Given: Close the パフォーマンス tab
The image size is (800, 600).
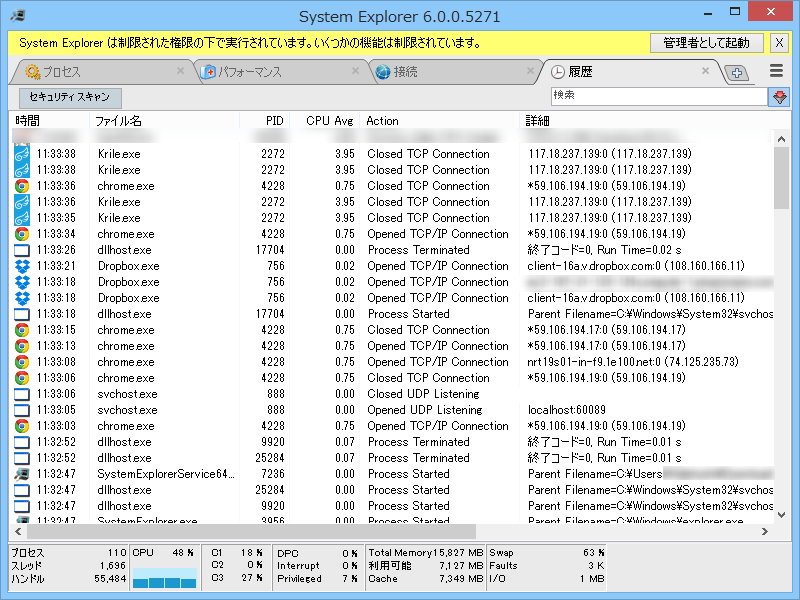Looking at the screenshot, I should coord(356,71).
